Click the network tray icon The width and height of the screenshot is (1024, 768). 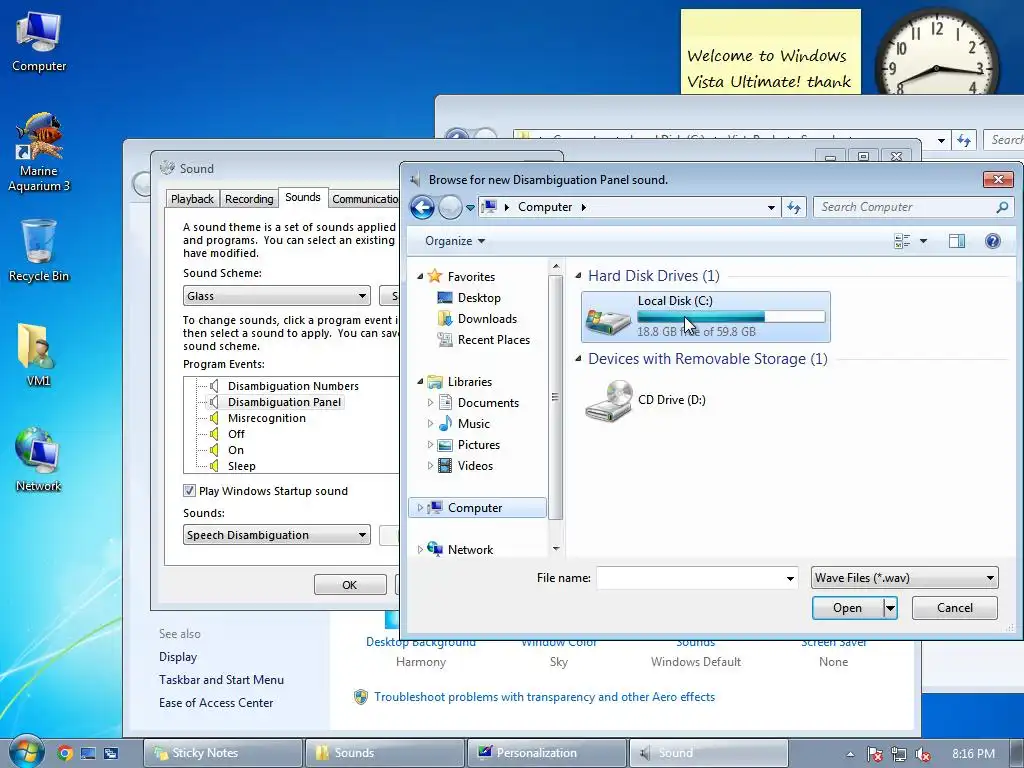(x=899, y=754)
